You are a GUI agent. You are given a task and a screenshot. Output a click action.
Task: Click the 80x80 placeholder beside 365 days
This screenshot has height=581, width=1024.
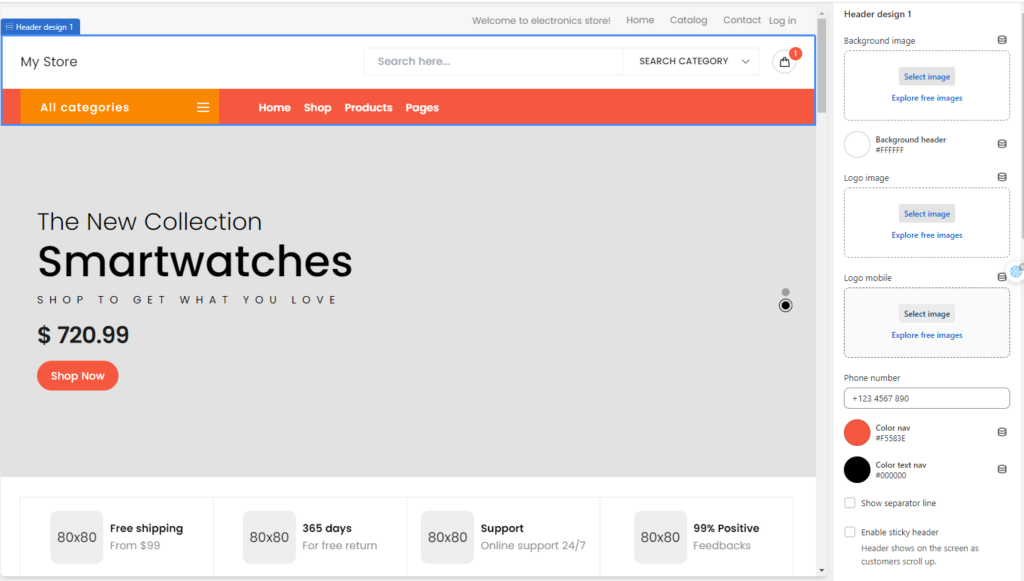click(269, 537)
